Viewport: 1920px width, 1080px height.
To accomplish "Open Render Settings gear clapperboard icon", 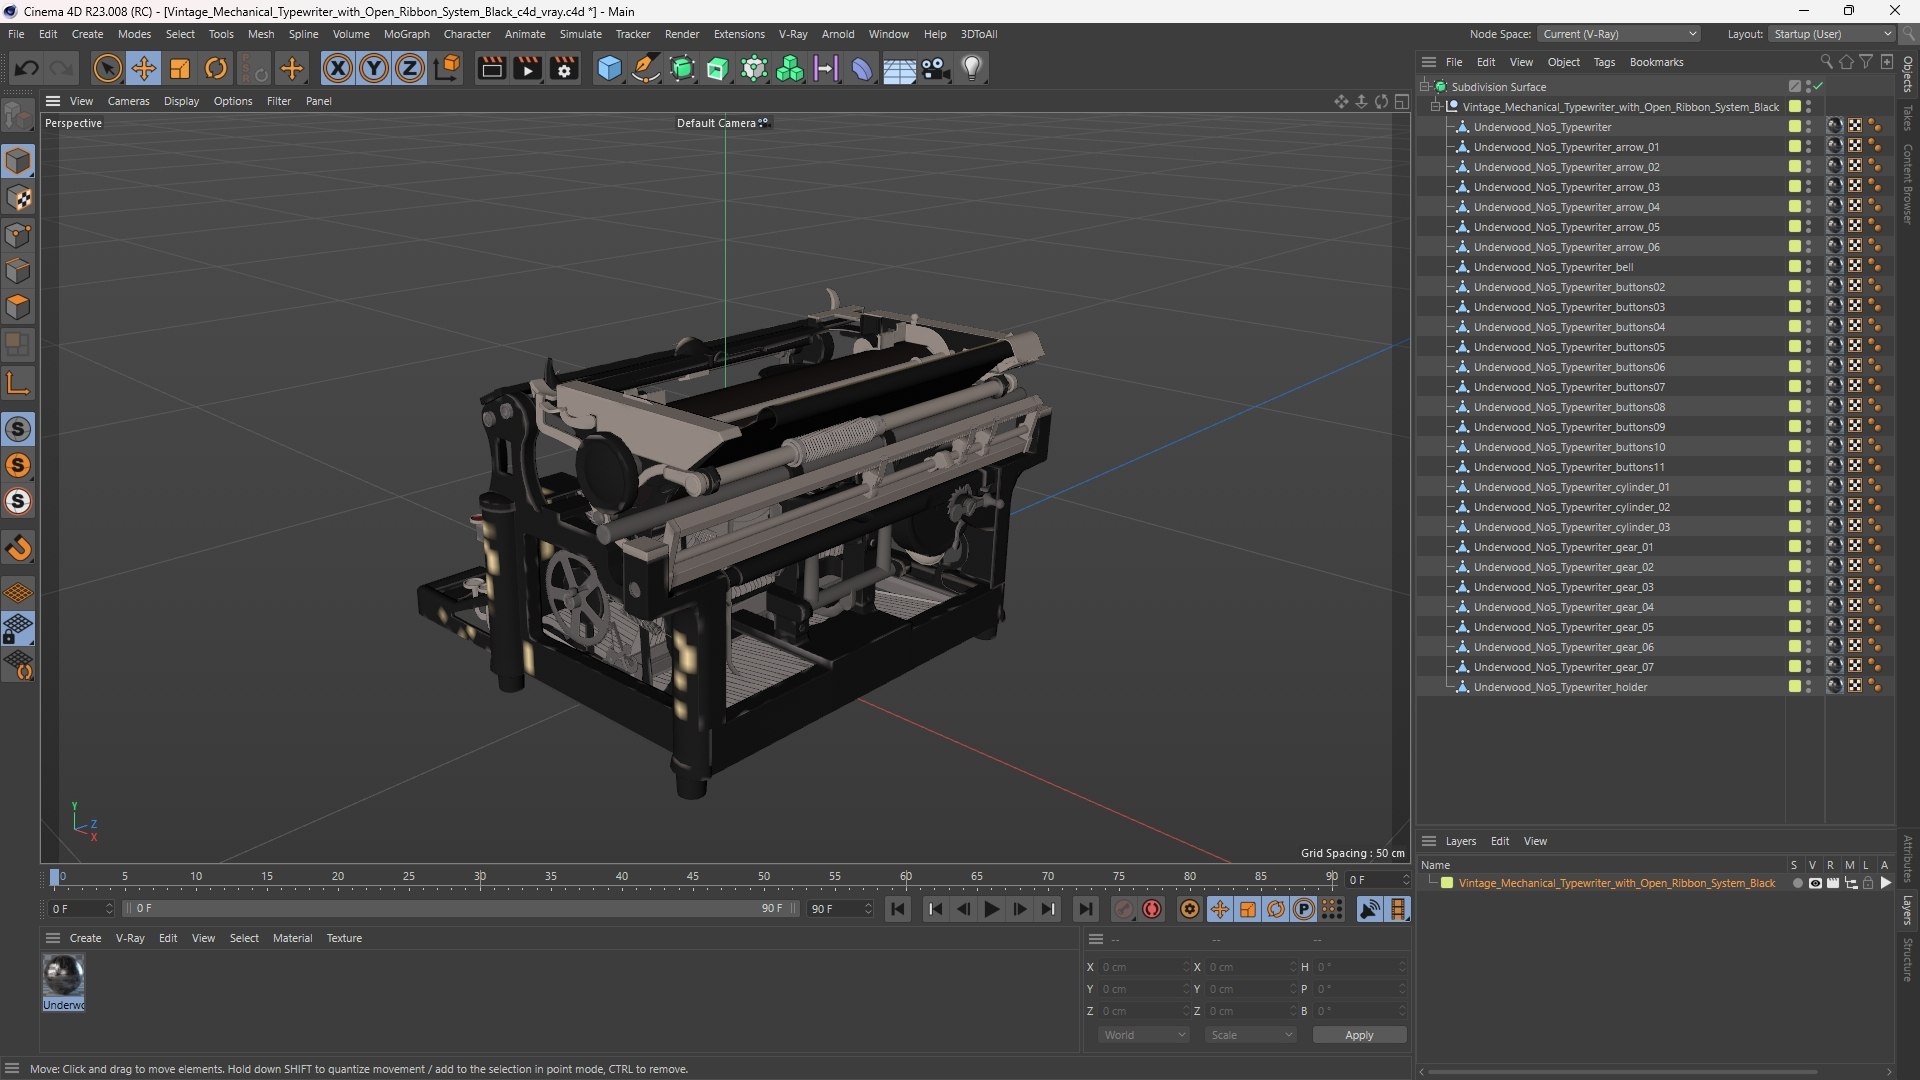I will 564,68.
